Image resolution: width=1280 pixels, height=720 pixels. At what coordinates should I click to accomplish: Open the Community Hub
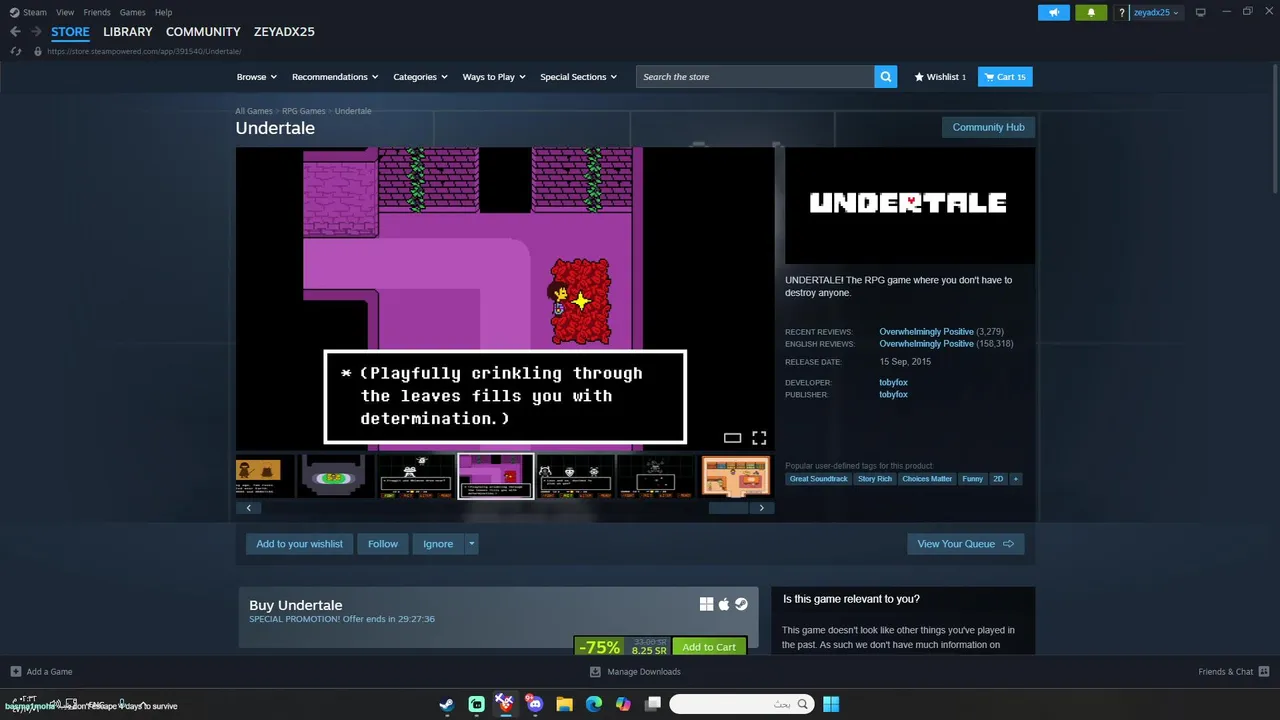[x=988, y=127]
